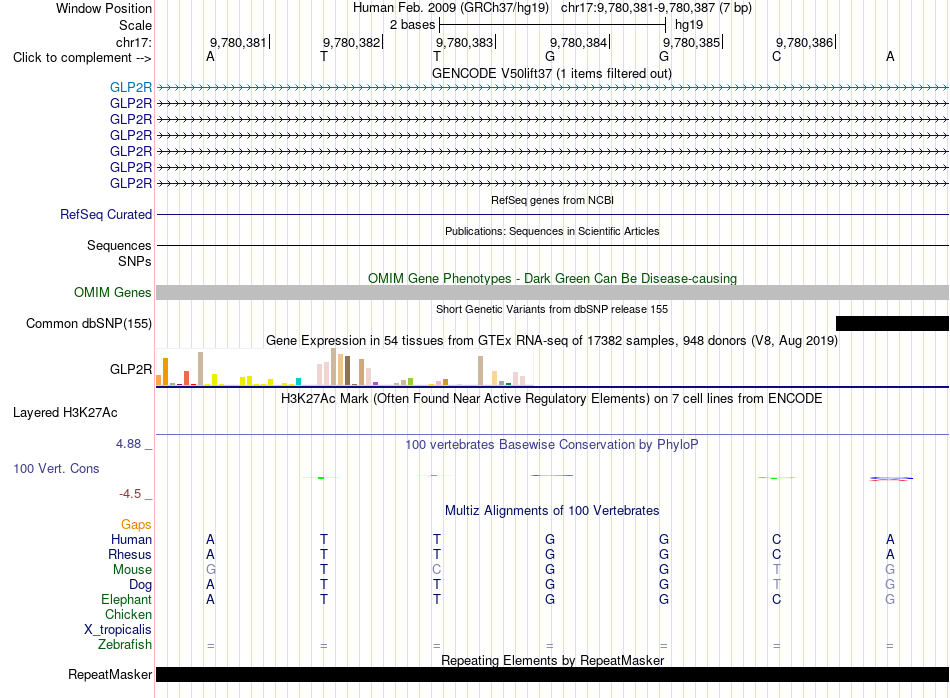Click the Chicken species label

click(128, 615)
